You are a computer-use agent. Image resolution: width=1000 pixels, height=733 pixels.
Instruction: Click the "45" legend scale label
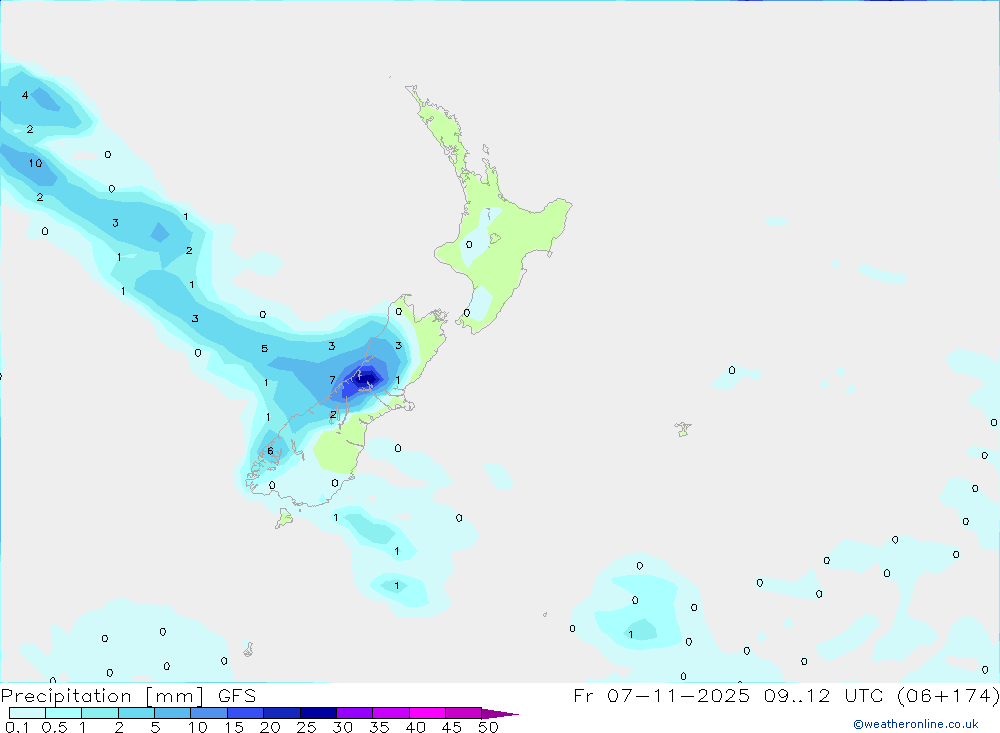452,727
